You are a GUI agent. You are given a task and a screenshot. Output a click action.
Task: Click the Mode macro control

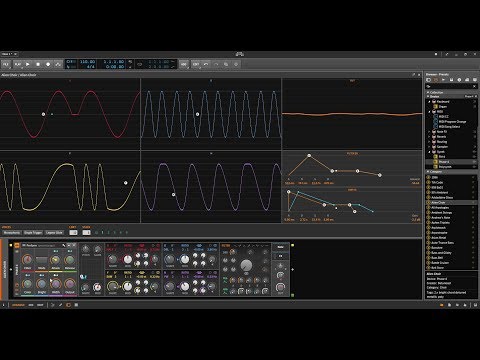point(41,260)
